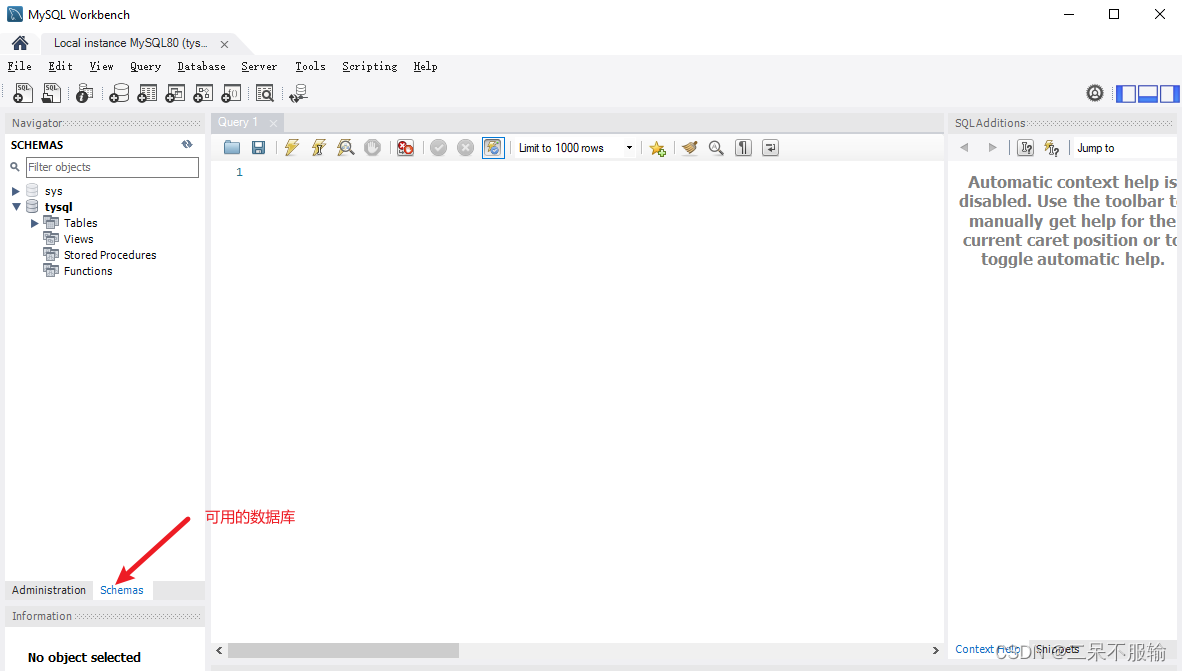Execute statement under the cursor icon
This screenshot has height=671, width=1182.
tap(319, 148)
